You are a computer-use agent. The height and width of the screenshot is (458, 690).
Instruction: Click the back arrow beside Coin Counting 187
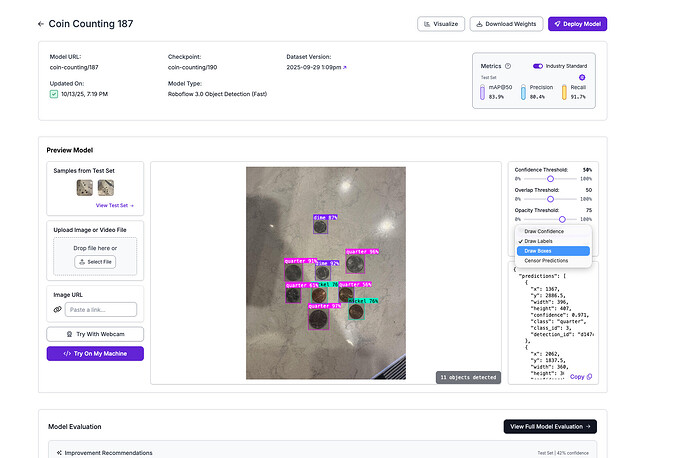tap(41, 23)
